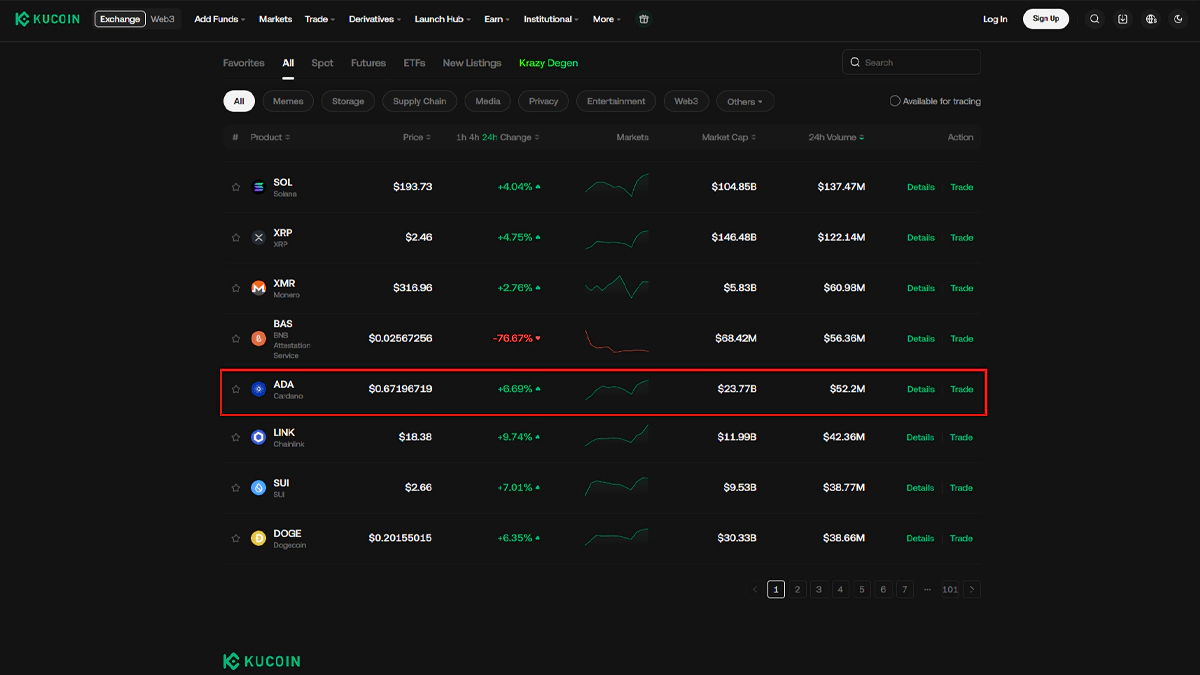Click the KuCoin logo in header
Screen dimensions: 1200x675
tap(48, 19)
